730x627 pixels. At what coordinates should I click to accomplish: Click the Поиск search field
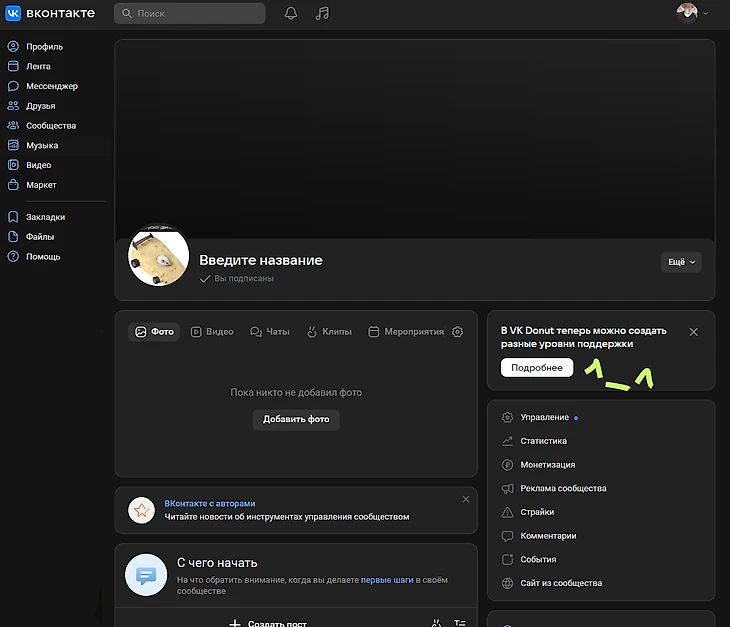point(190,14)
